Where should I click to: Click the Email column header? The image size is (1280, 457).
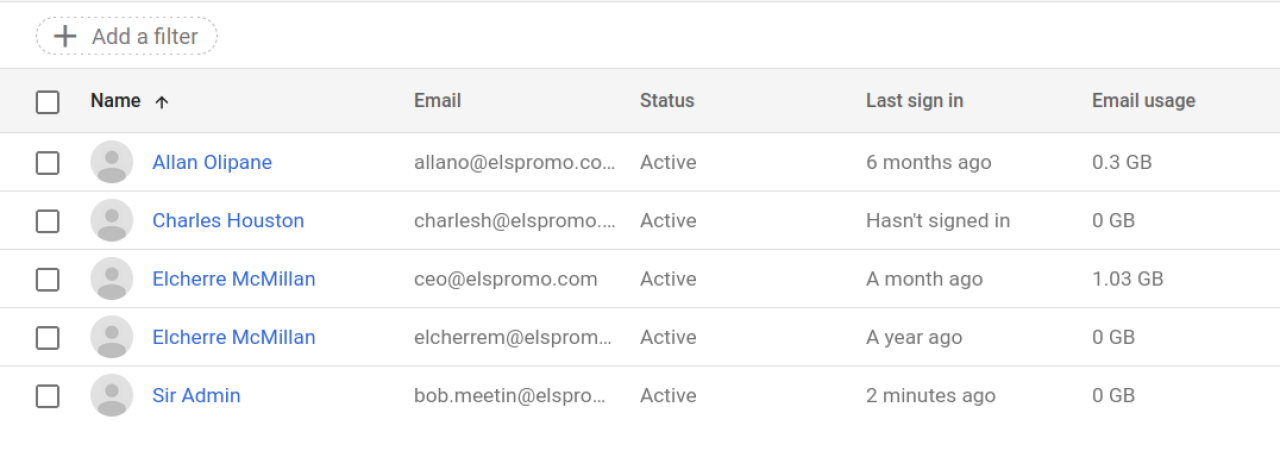(x=437, y=101)
